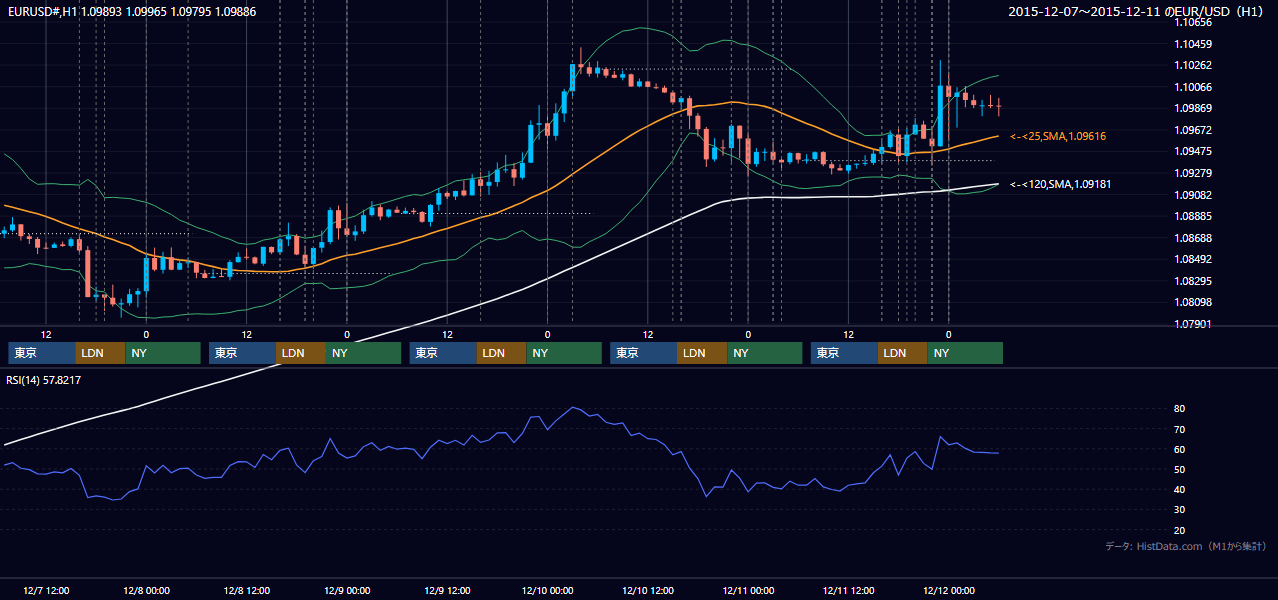Viewport: 1278px width, 600px height.
Task: Click price axis label 1.08885
Action: coord(1193,216)
